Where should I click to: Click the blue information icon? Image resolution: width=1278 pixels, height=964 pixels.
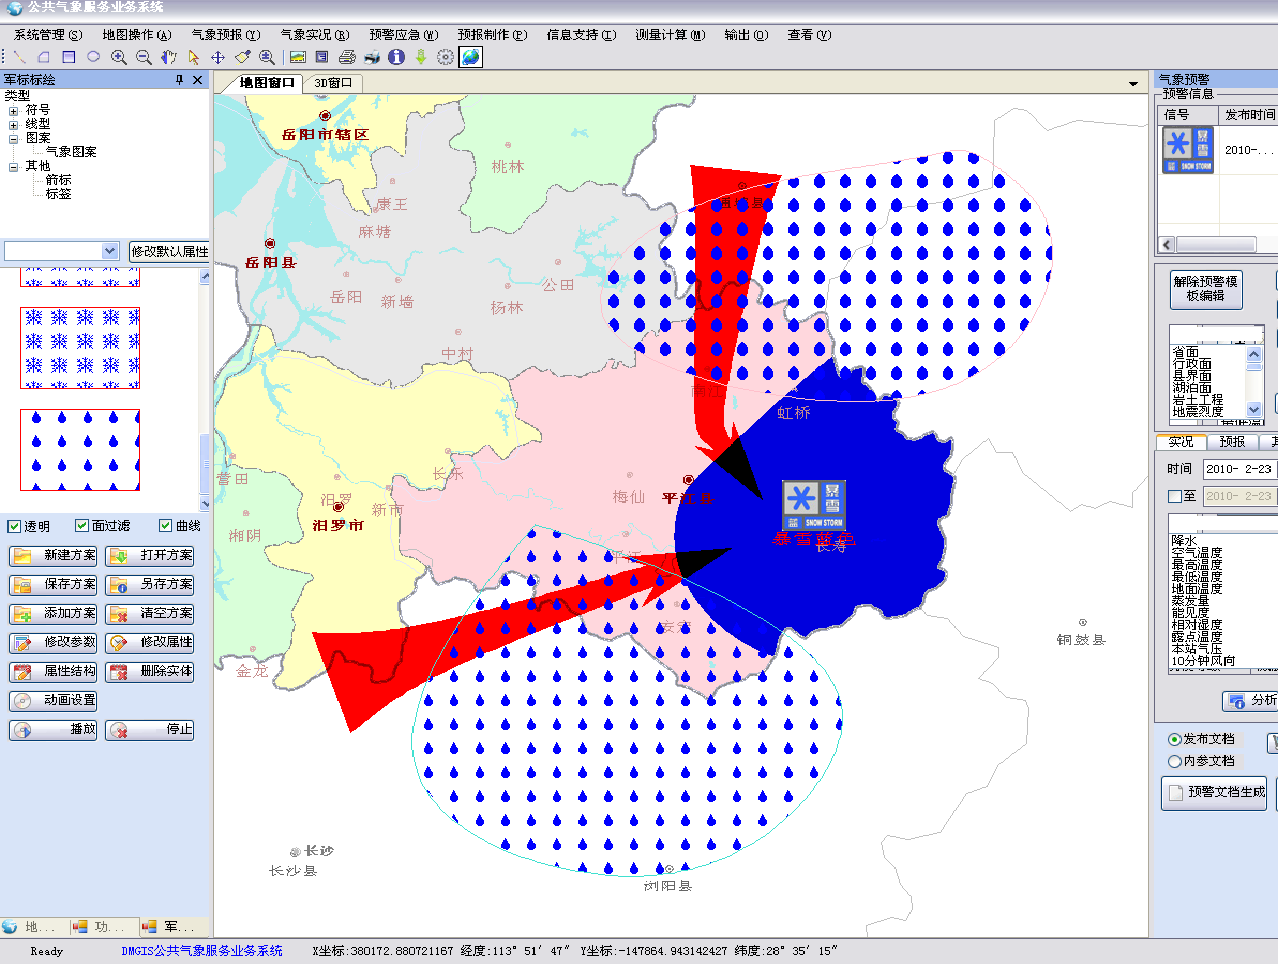pos(396,57)
